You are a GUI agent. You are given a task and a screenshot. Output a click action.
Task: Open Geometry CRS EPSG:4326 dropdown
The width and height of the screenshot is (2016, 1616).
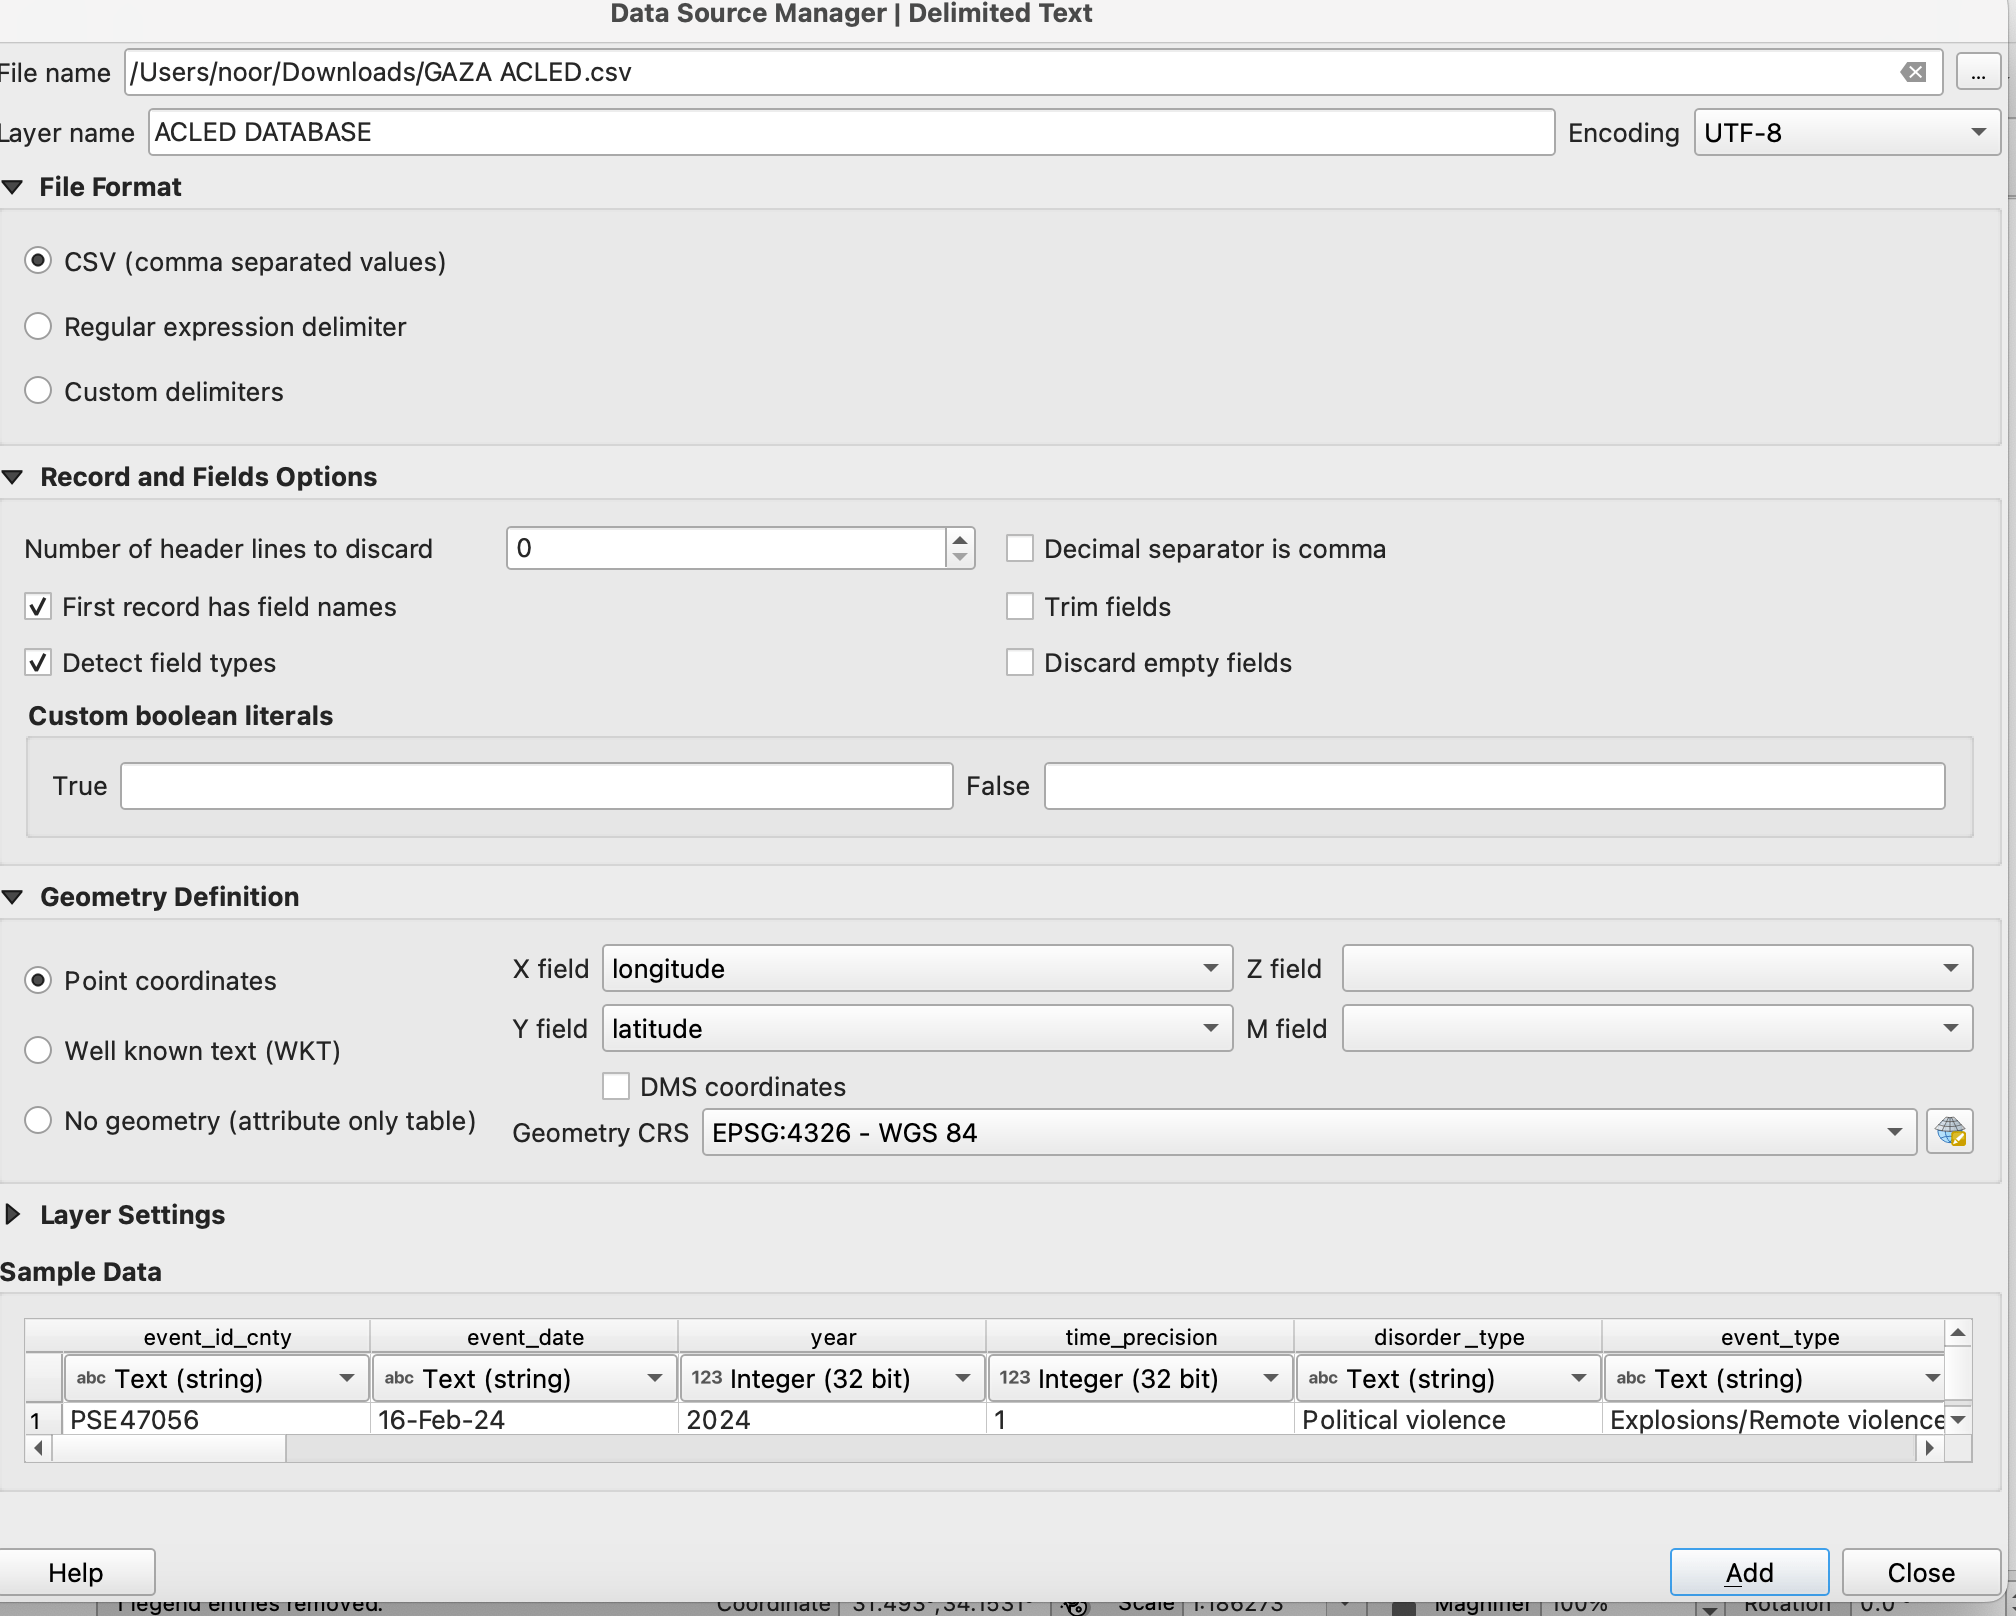[x=1308, y=1132]
